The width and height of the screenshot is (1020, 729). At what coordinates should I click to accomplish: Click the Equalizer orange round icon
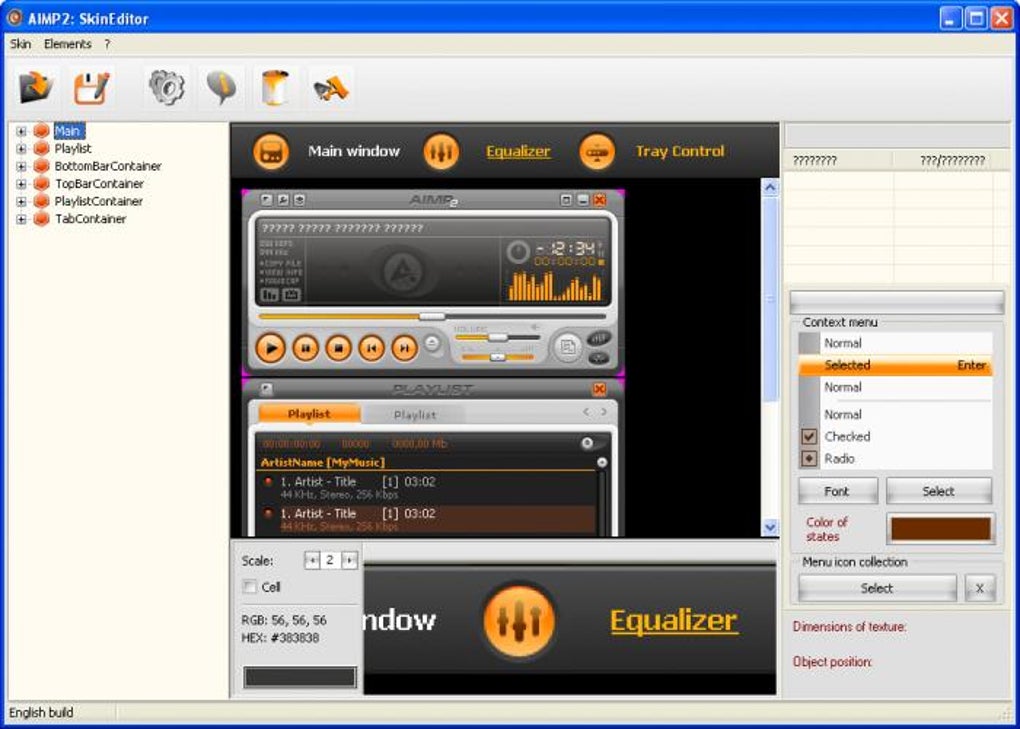(441, 152)
